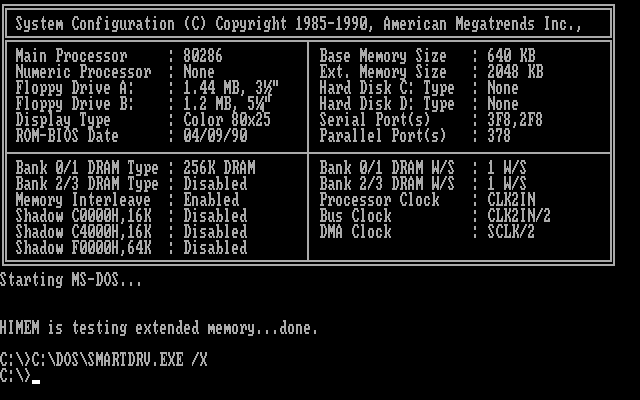The height and width of the screenshot is (400, 640).
Task: Click the 'Bank 0/1 DRAM W/S' label
Action: click(x=387, y=168)
